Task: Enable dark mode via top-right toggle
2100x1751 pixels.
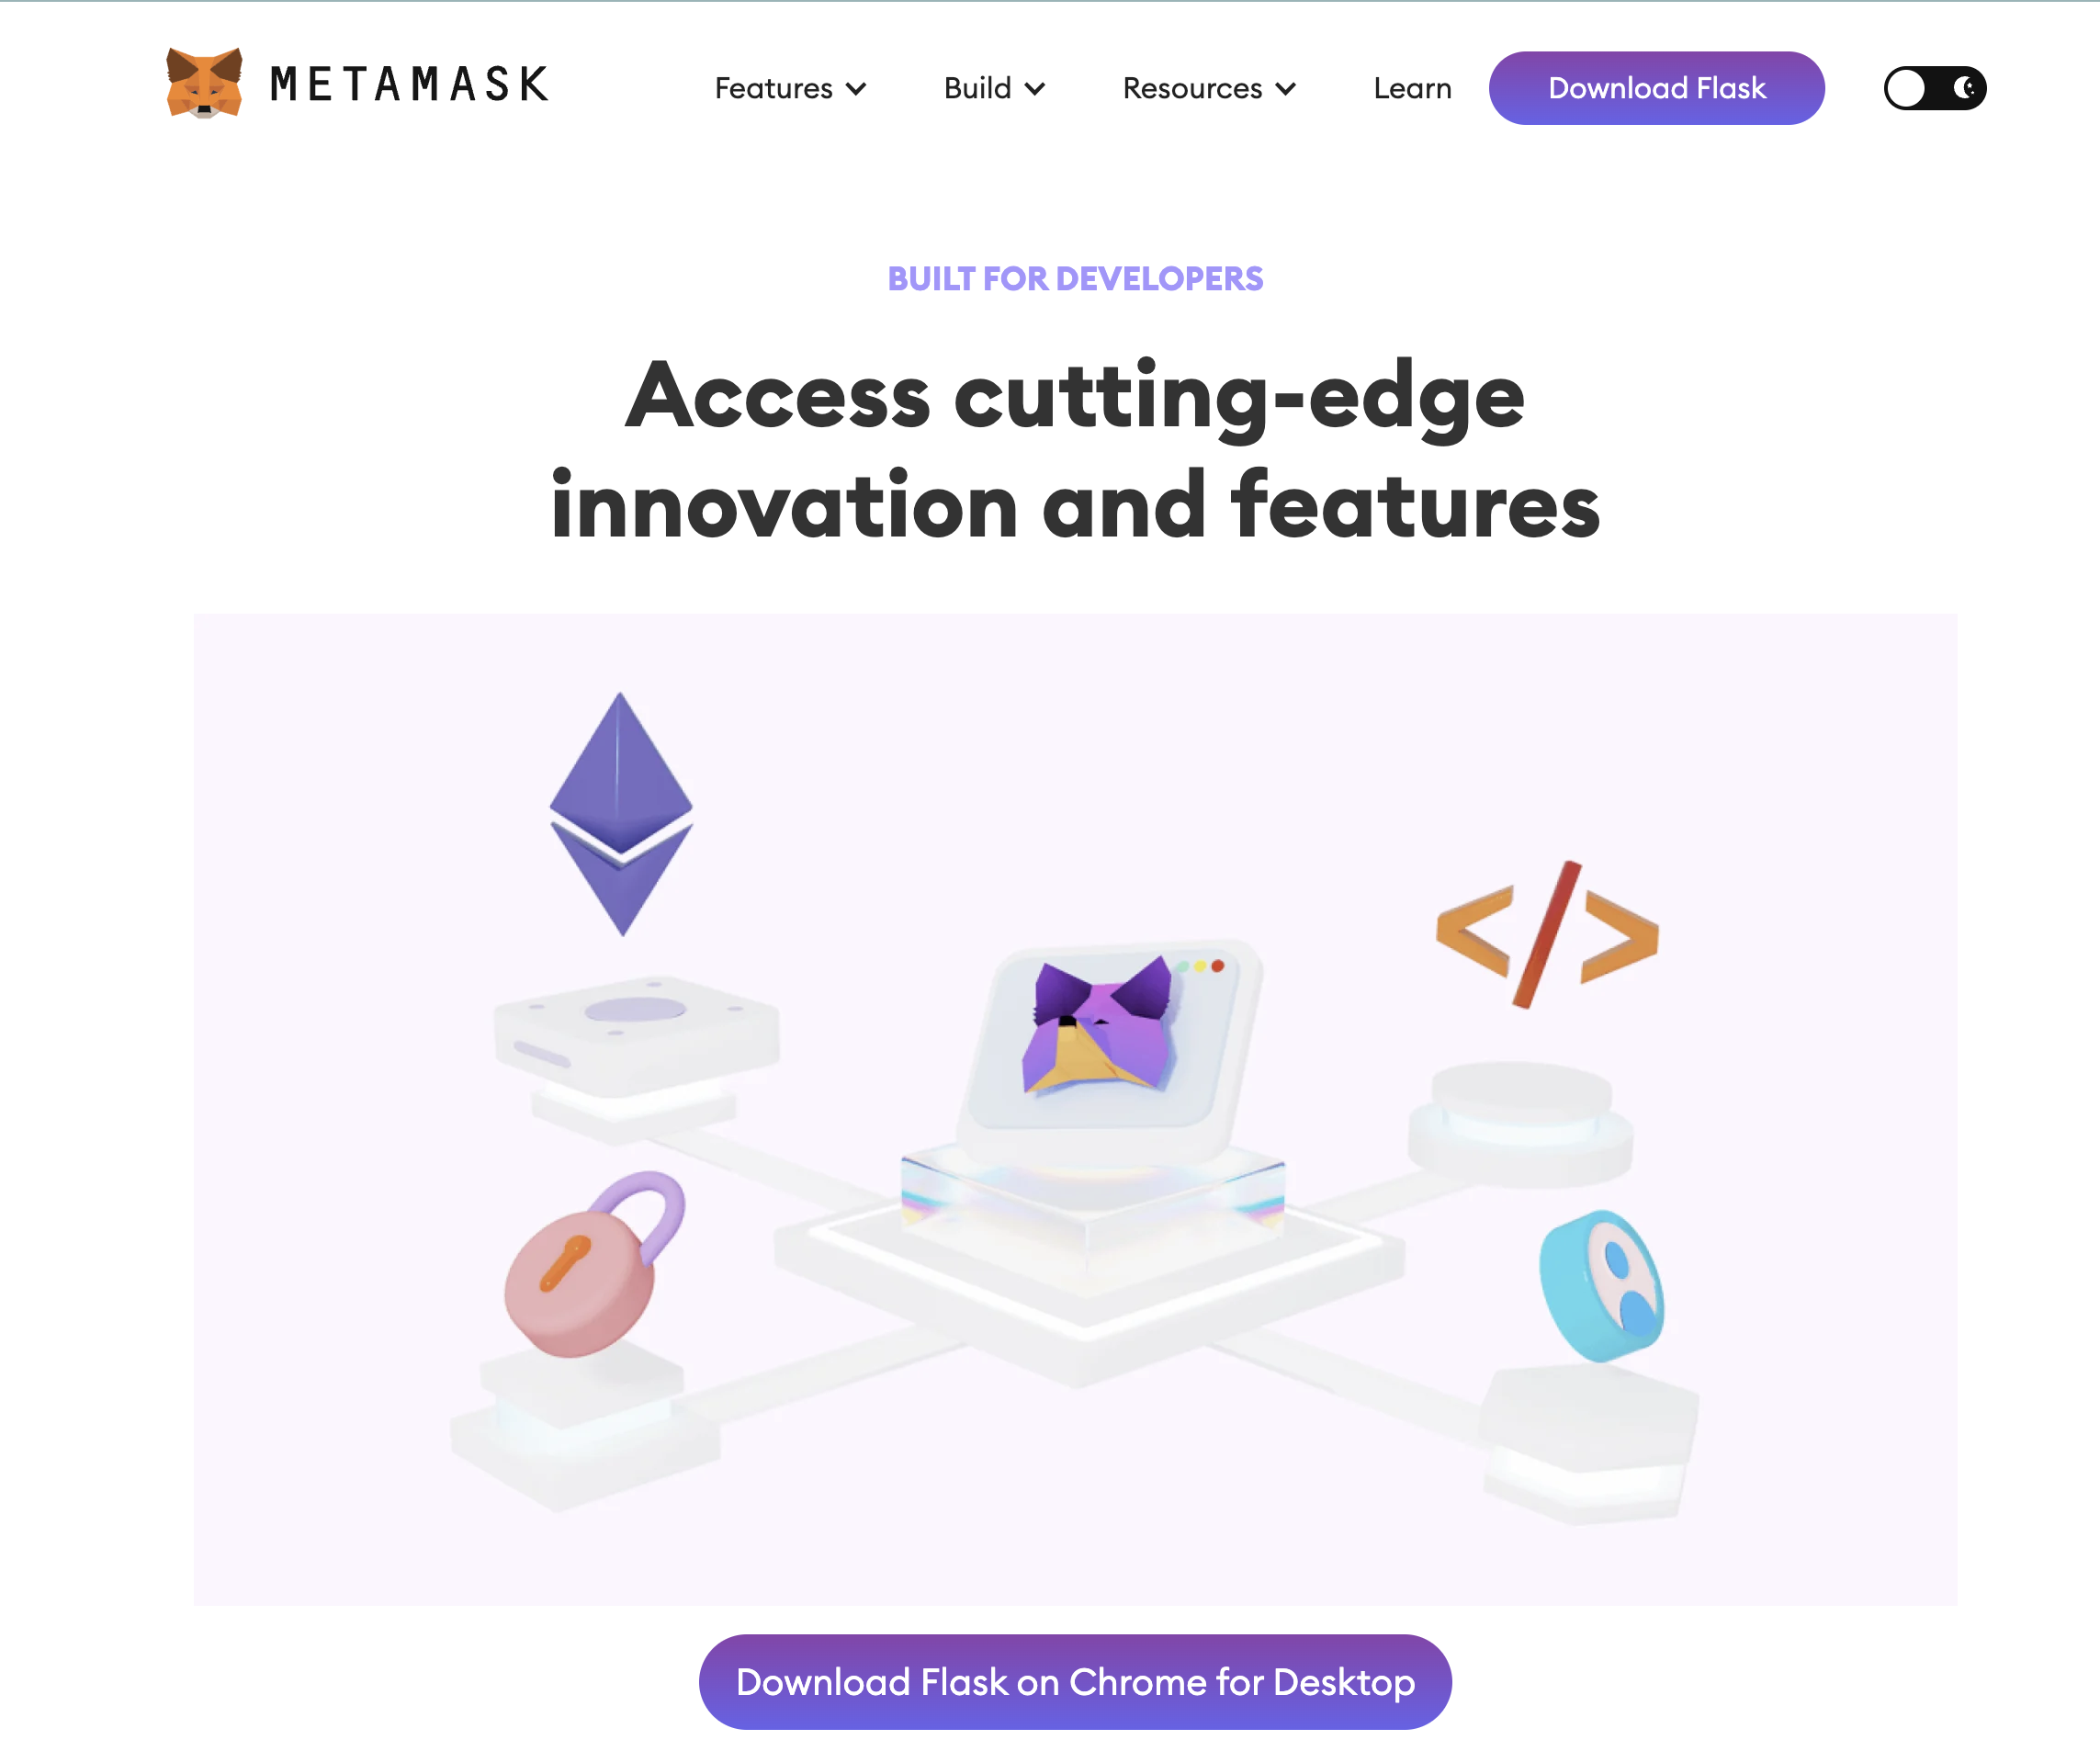Action: [1931, 87]
